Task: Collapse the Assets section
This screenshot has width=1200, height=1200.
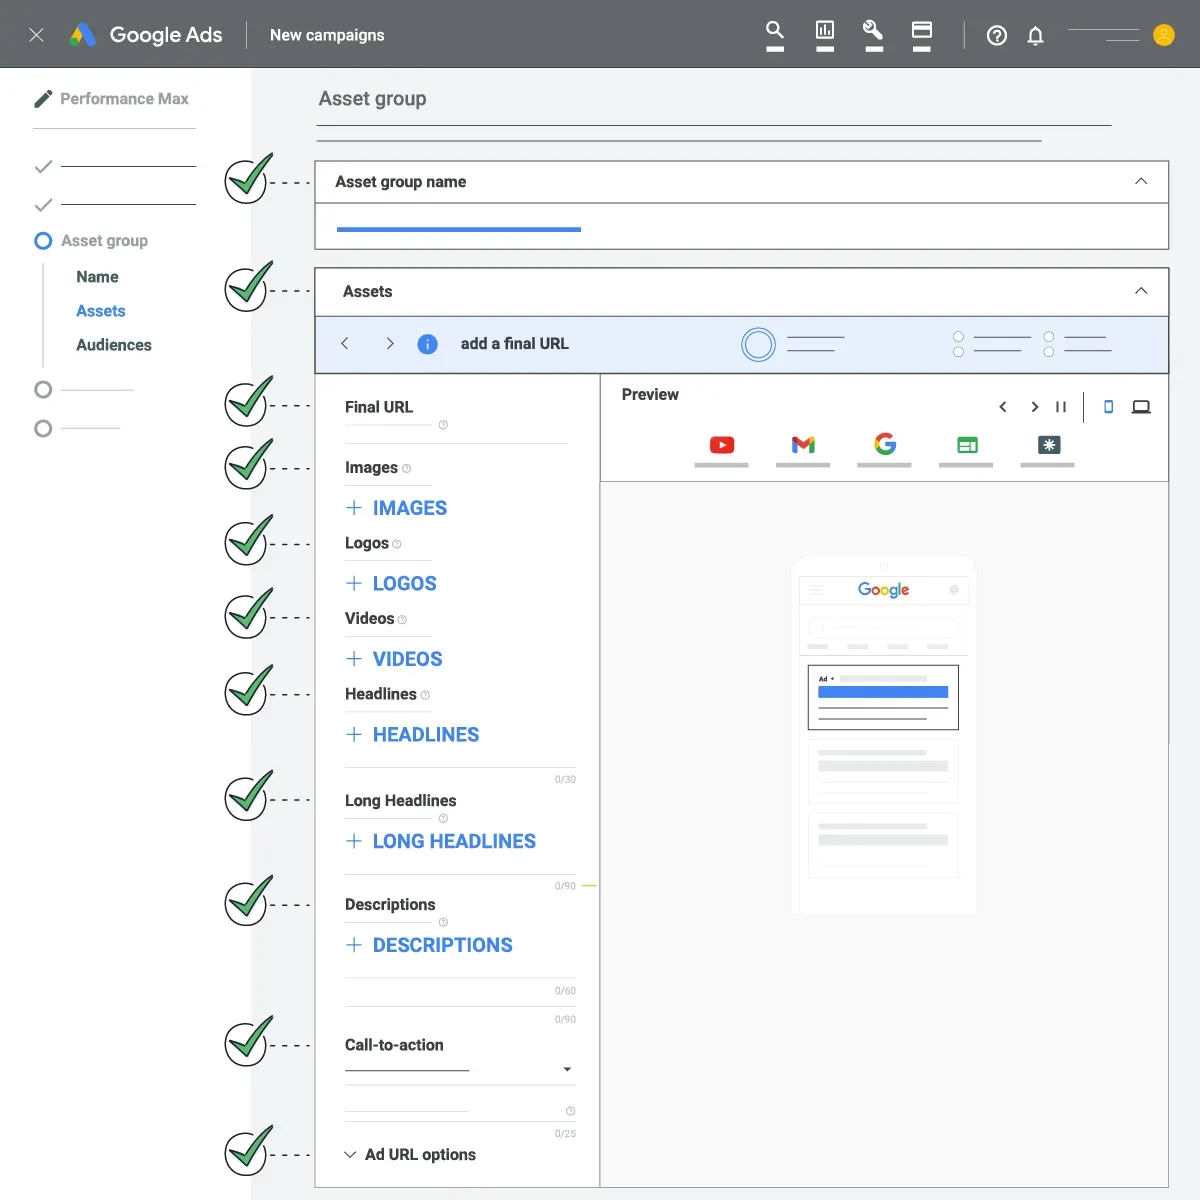Action: [x=1141, y=291]
